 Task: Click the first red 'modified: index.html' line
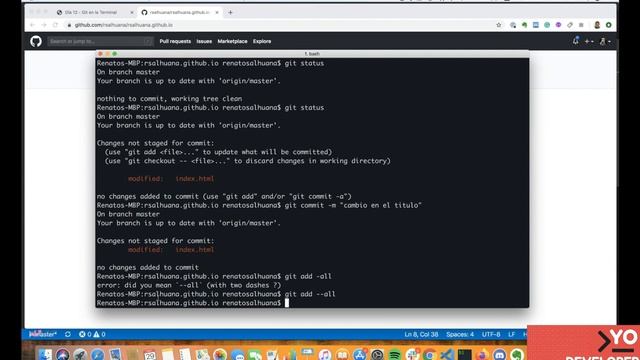(171, 179)
